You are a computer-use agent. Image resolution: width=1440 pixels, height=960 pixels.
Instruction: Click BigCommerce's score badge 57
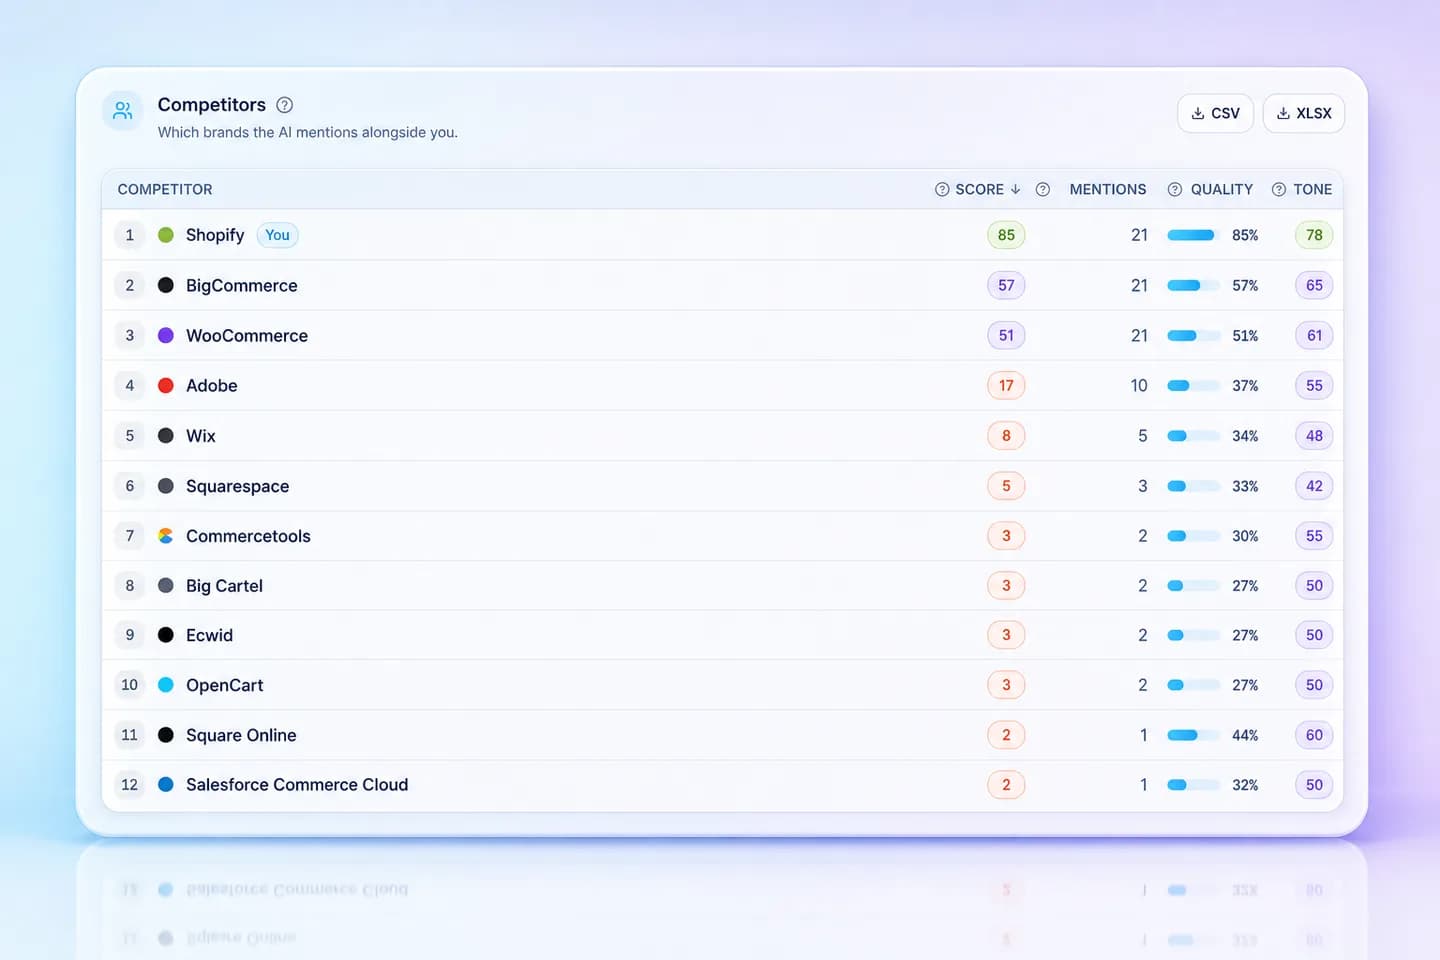[x=1006, y=285]
